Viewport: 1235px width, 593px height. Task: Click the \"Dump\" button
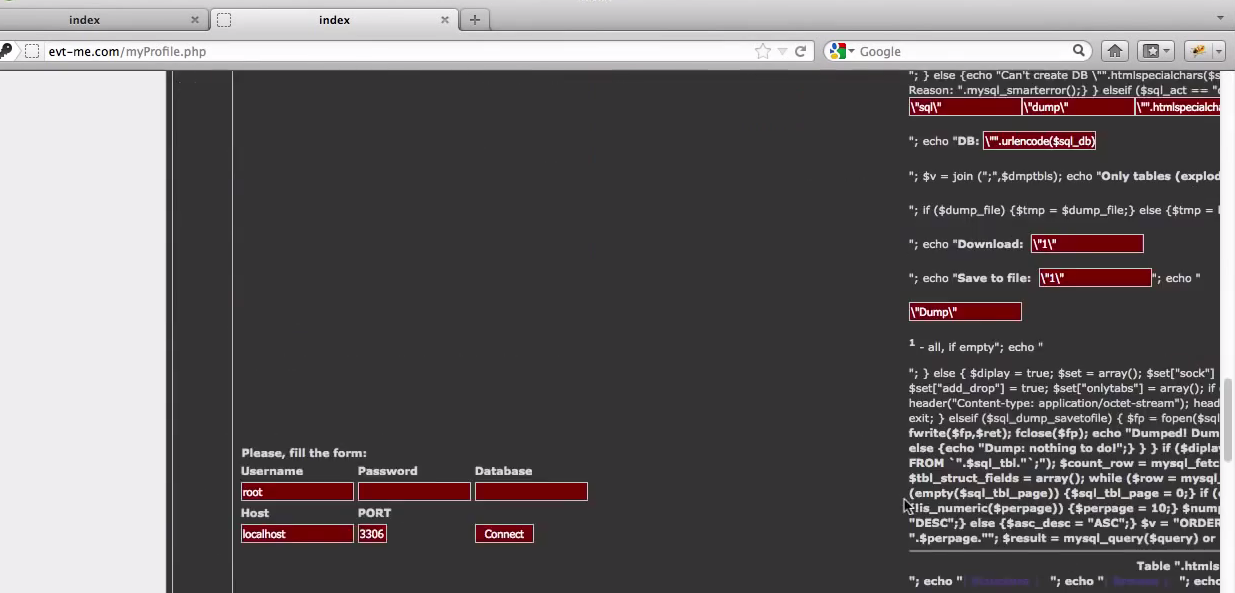965,312
